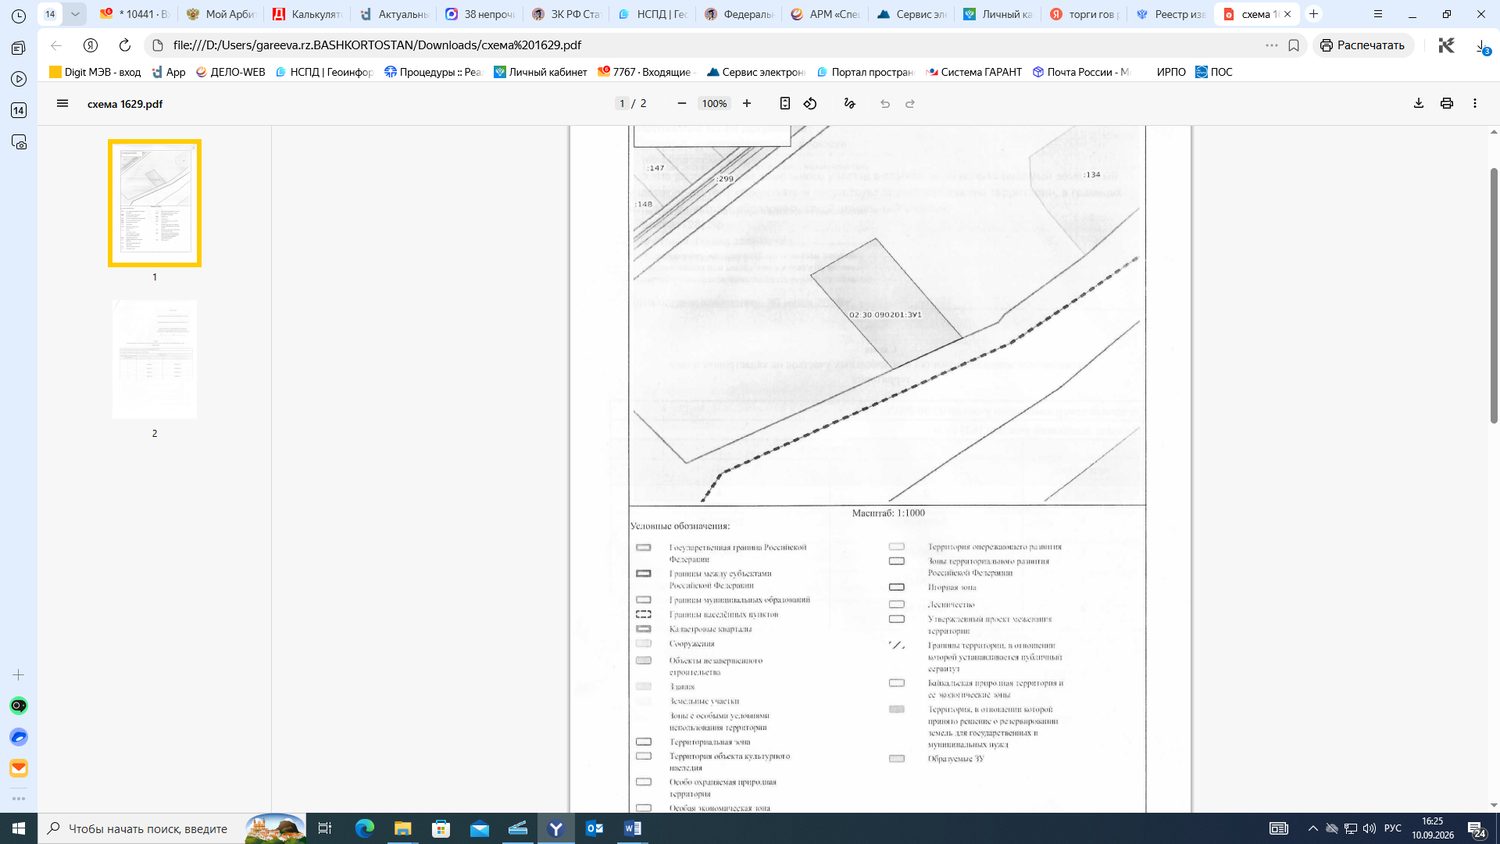
Task: Show hidden system tray icons
Action: click(x=1312, y=828)
